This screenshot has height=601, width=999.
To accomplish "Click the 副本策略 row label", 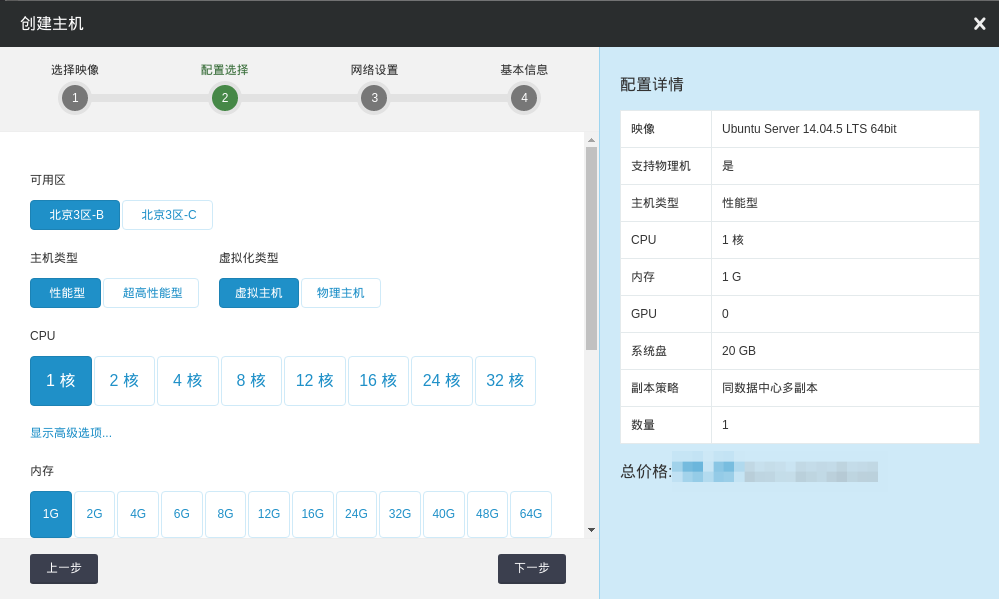I will click(655, 388).
